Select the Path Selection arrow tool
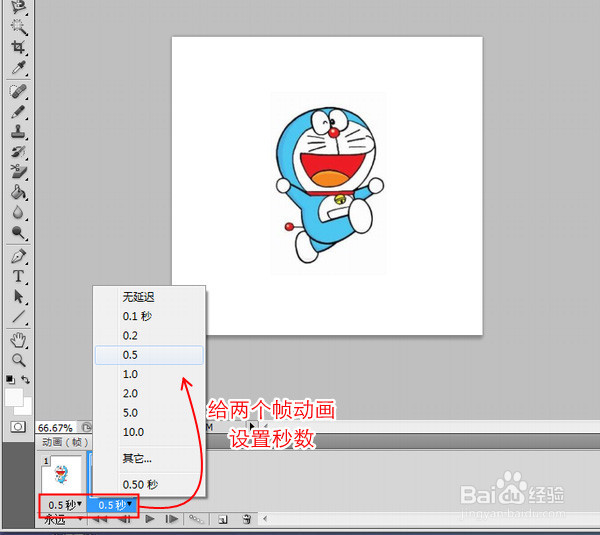 (18, 296)
